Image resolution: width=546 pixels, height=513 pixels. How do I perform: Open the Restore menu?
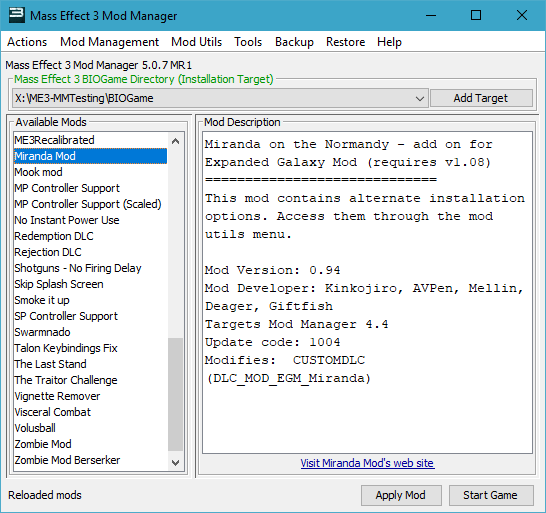click(345, 42)
